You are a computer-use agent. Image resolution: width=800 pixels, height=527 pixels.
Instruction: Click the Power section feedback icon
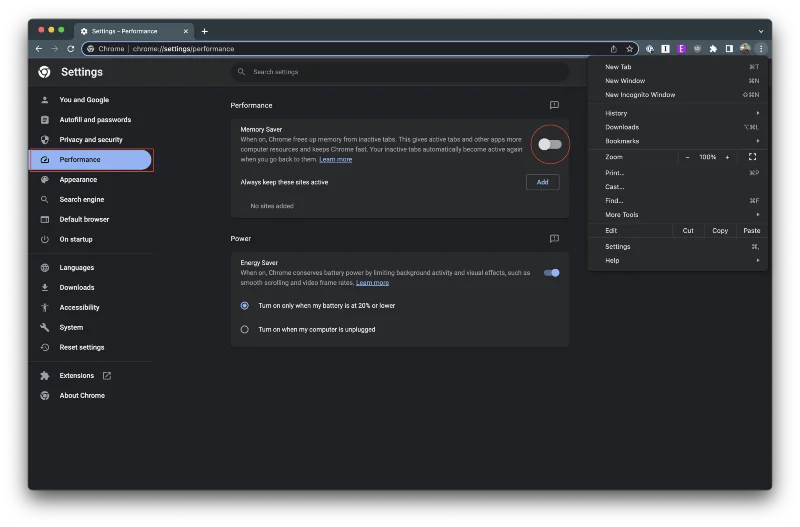pos(554,239)
